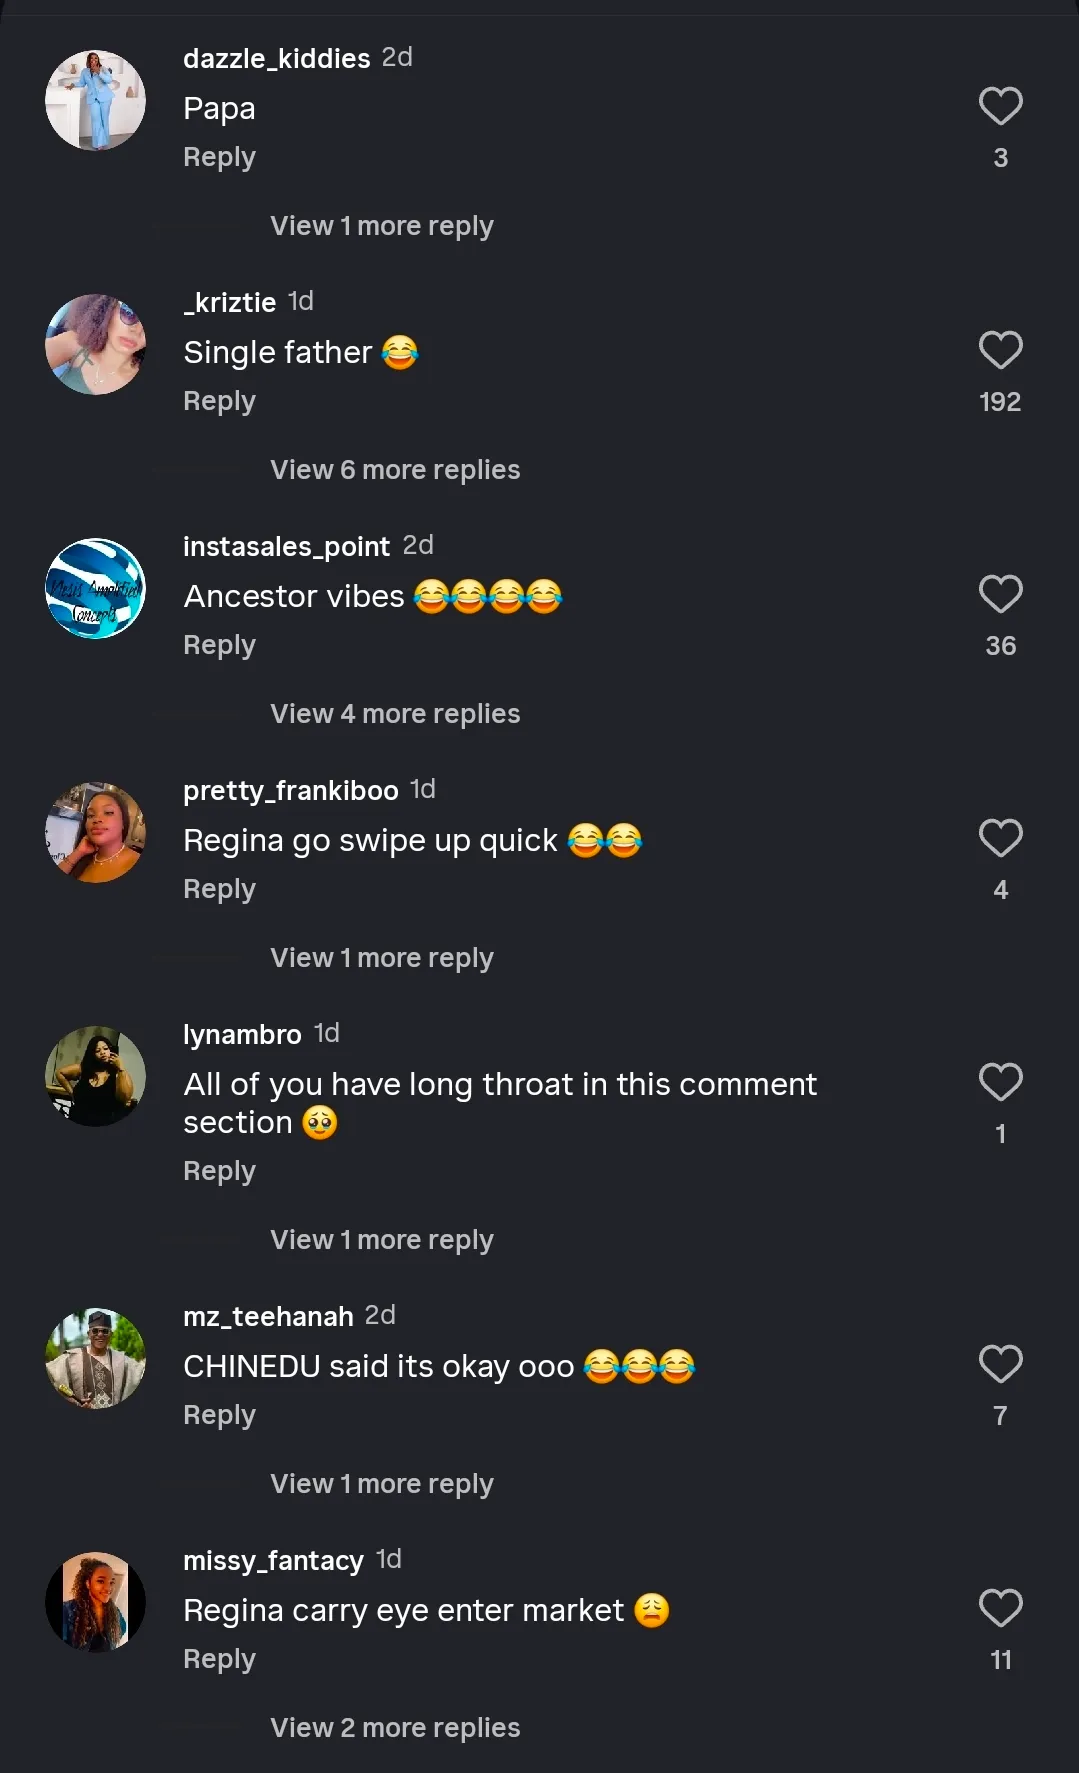Like missy_fantacy's comment
The width and height of the screenshot is (1079, 1773).
(1000, 1608)
